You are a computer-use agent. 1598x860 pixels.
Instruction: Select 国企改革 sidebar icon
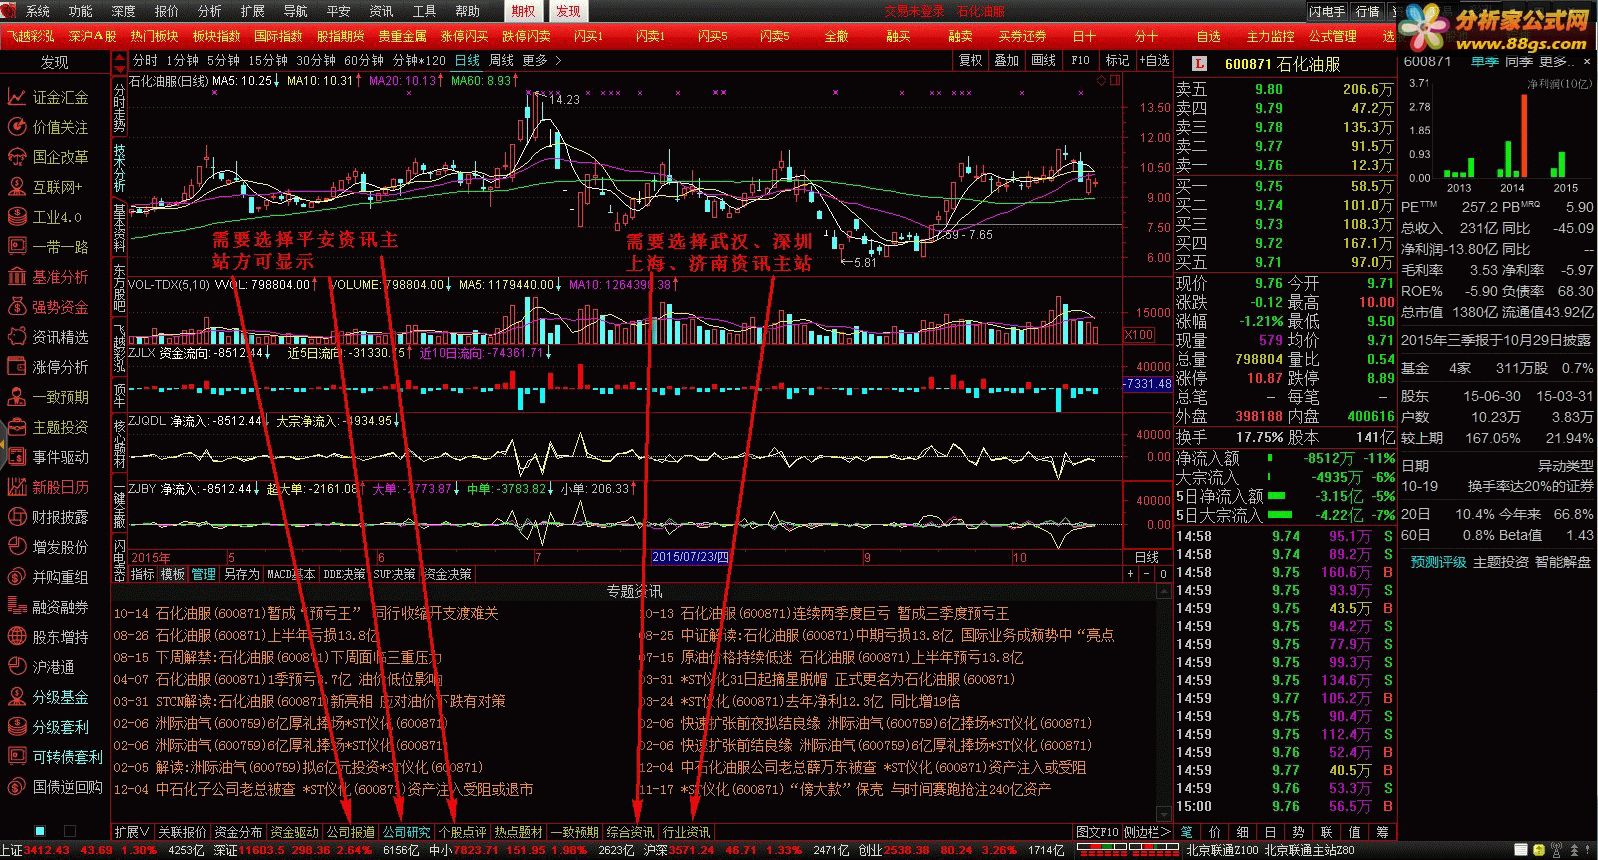pyautogui.click(x=16, y=157)
